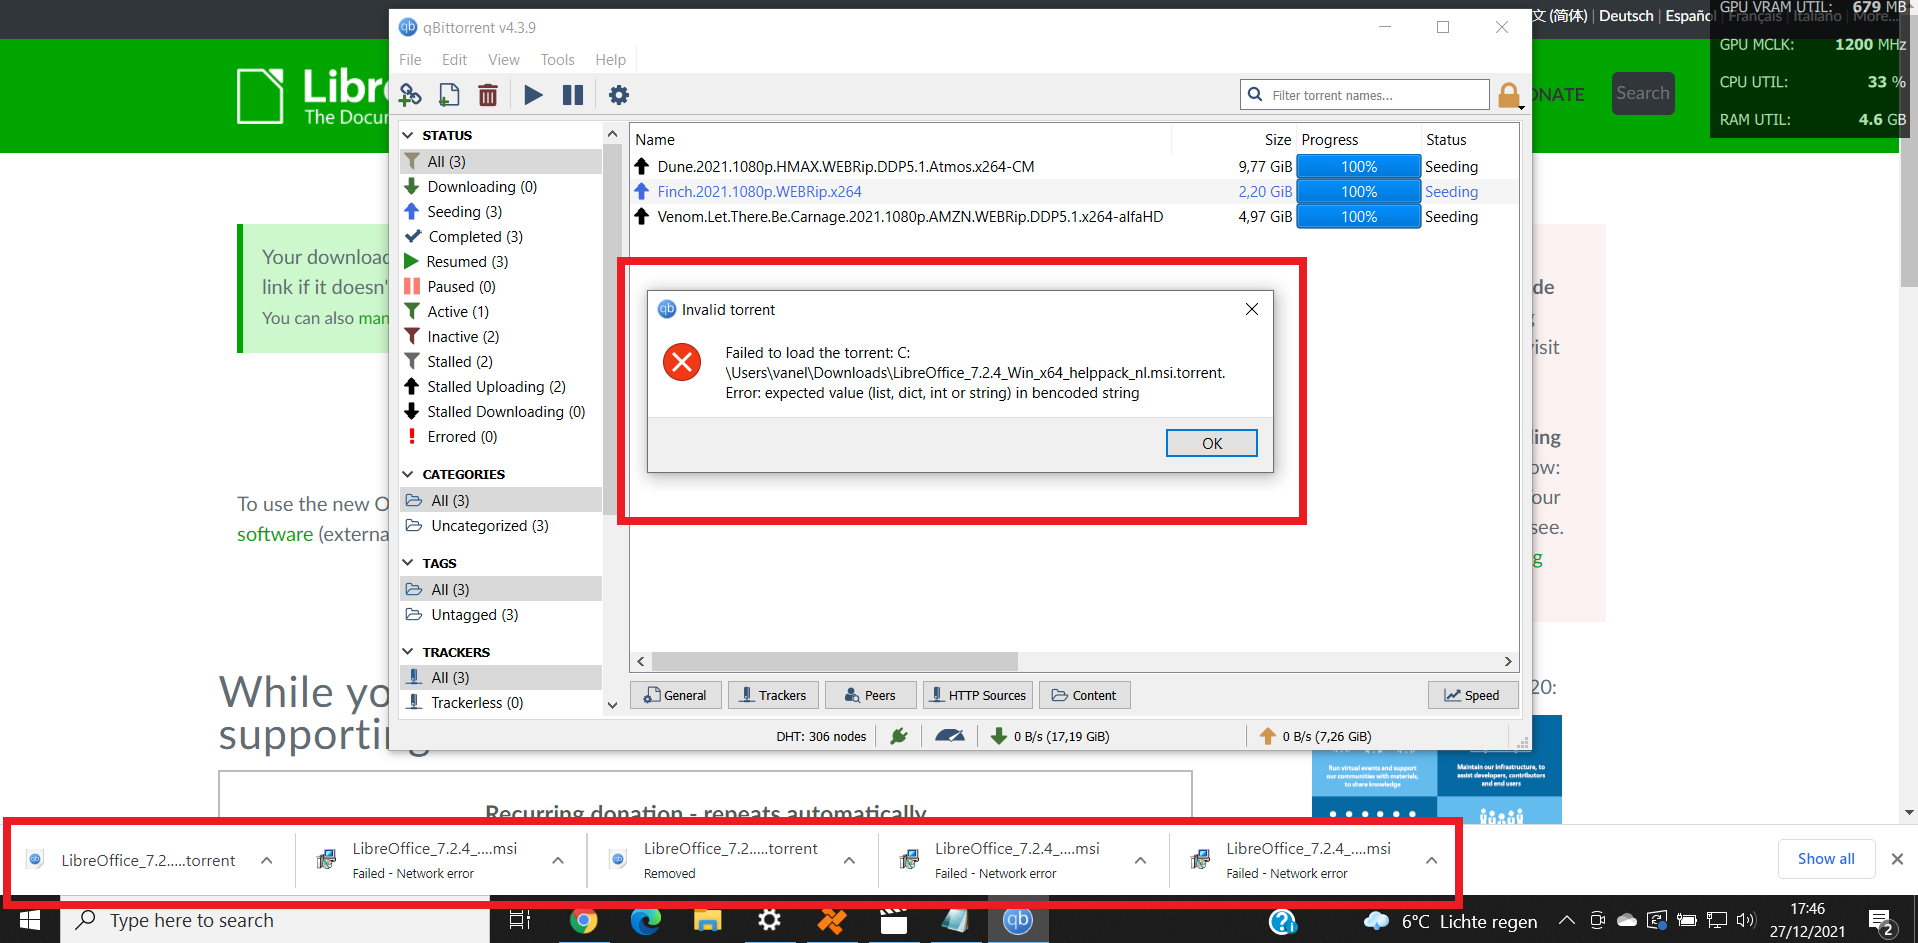
Task: Collapse the TAGS section in sidebar
Action: coord(408,563)
